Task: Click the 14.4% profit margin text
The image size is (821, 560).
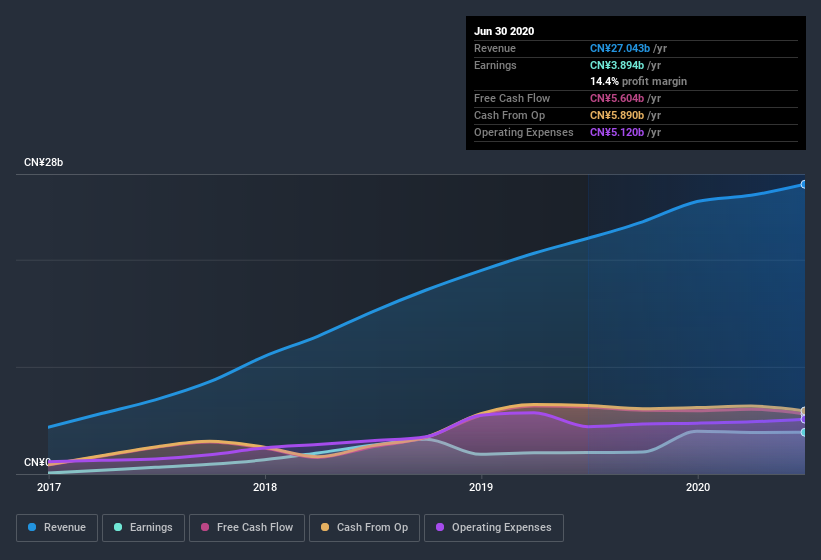Action: click(638, 81)
